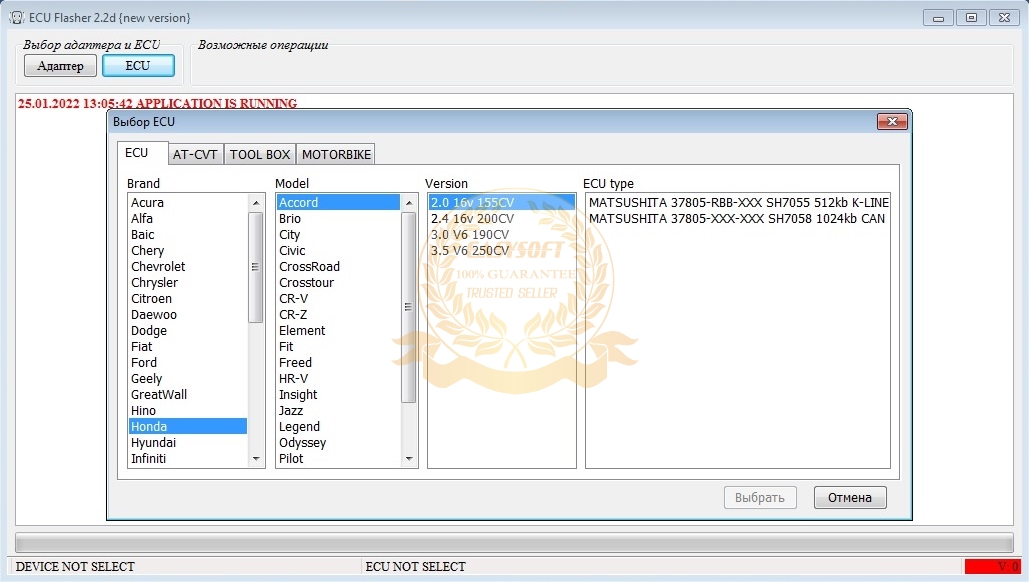Select Hino brand
Screen dimensions: 1029x582
pos(188,411)
